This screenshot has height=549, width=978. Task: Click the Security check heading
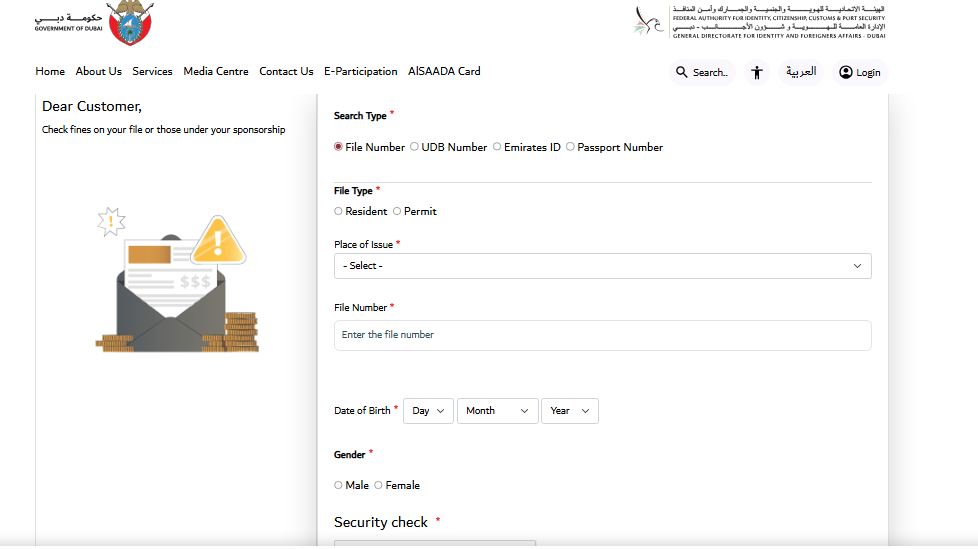(x=380, y=522)
